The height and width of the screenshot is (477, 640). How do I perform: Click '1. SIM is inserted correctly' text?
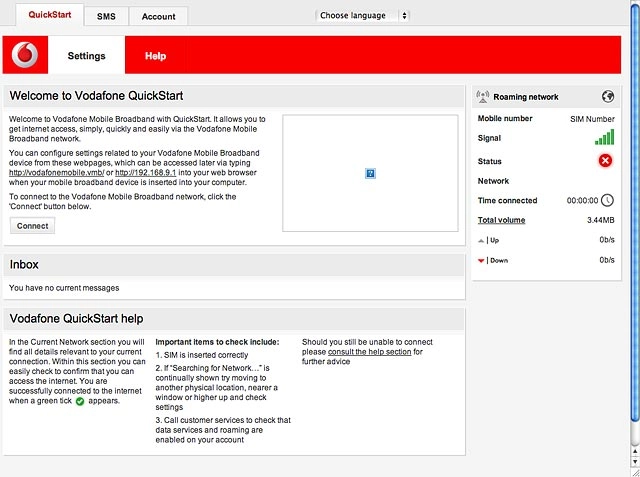coord(202,355)
